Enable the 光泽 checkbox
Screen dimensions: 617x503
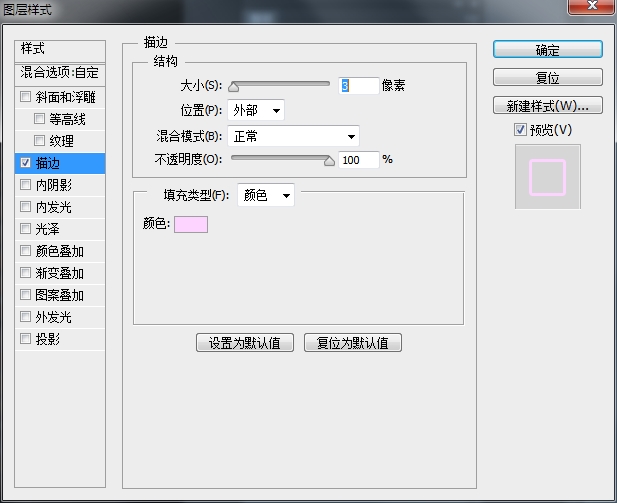pyautogui.click(x=26, y=229)
